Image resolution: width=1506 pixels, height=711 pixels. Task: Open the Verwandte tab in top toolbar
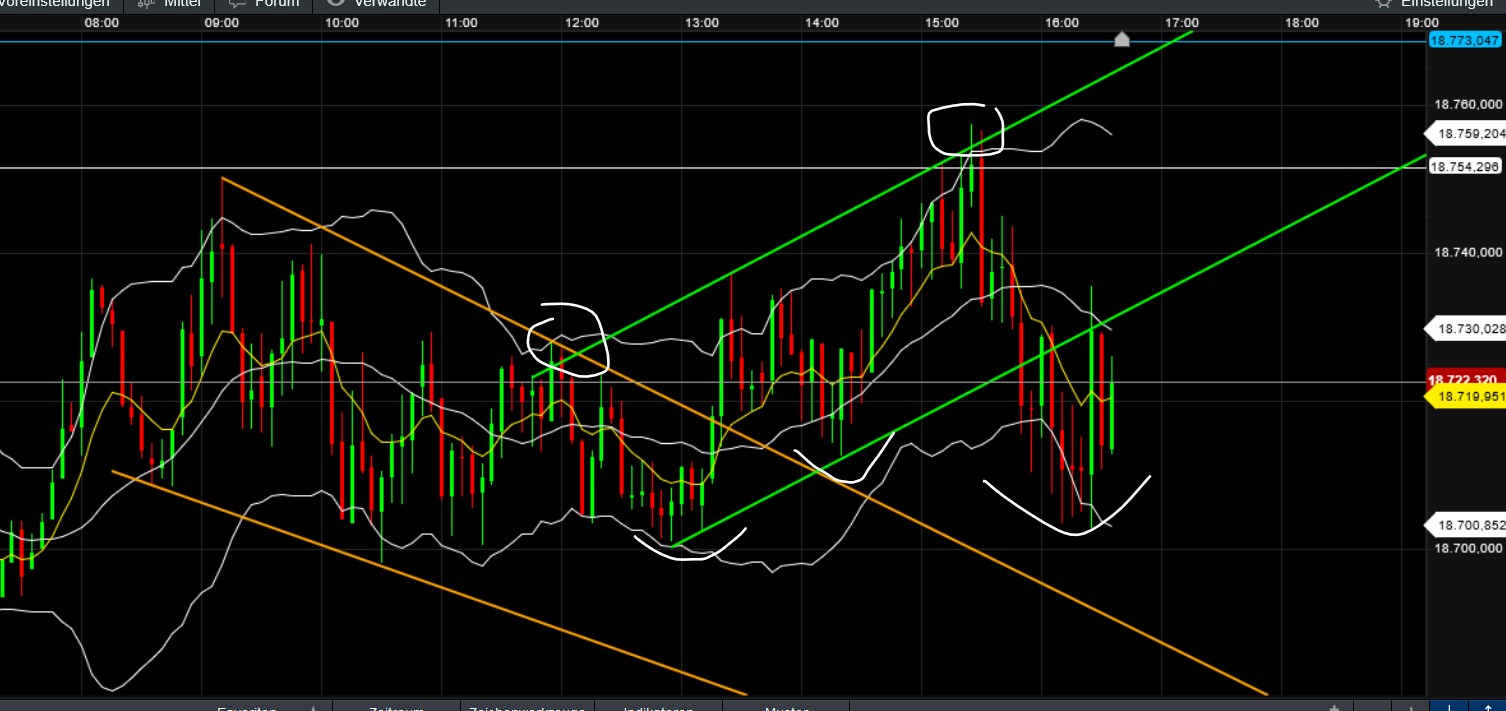coord(376,4)
